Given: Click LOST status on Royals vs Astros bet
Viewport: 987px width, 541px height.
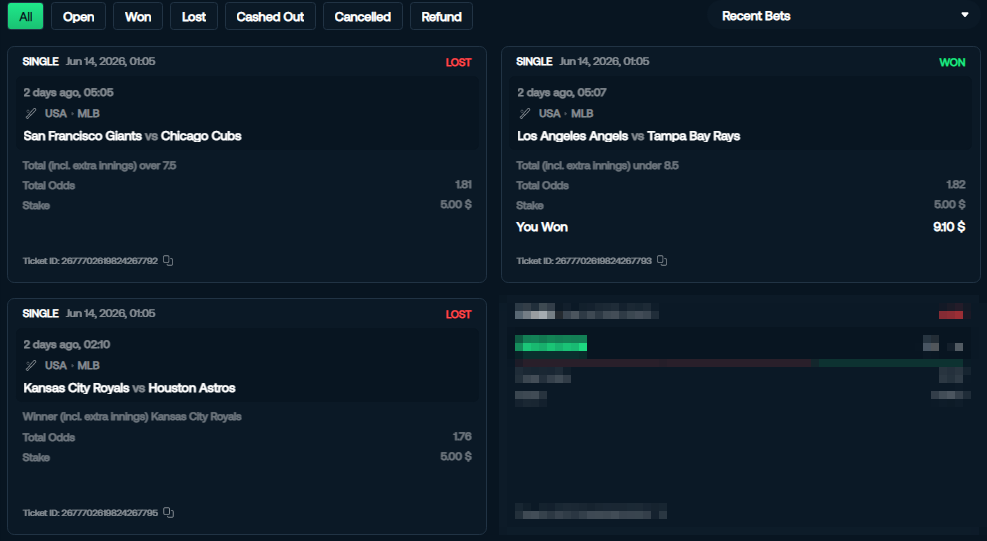Looking at the screenshot, I should (x=458, y=314).
